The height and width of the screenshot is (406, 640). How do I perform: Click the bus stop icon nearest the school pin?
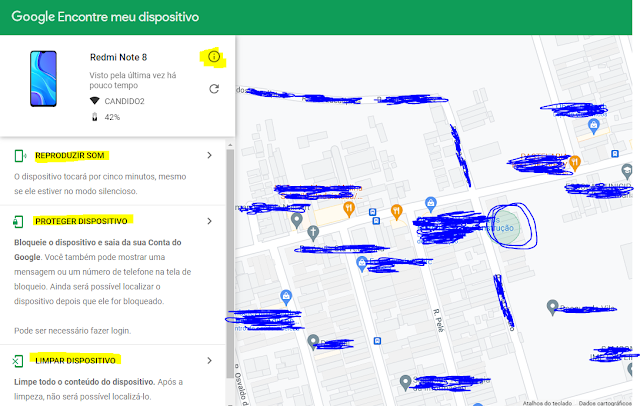615,154
